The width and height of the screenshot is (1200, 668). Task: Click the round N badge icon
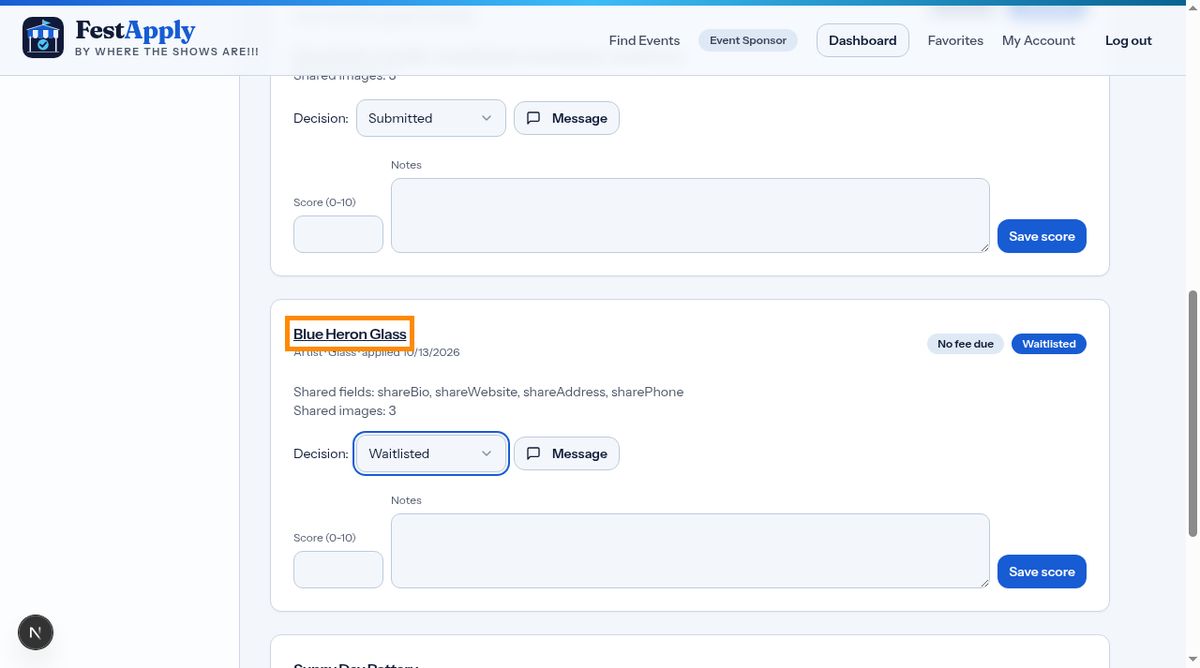36,632
